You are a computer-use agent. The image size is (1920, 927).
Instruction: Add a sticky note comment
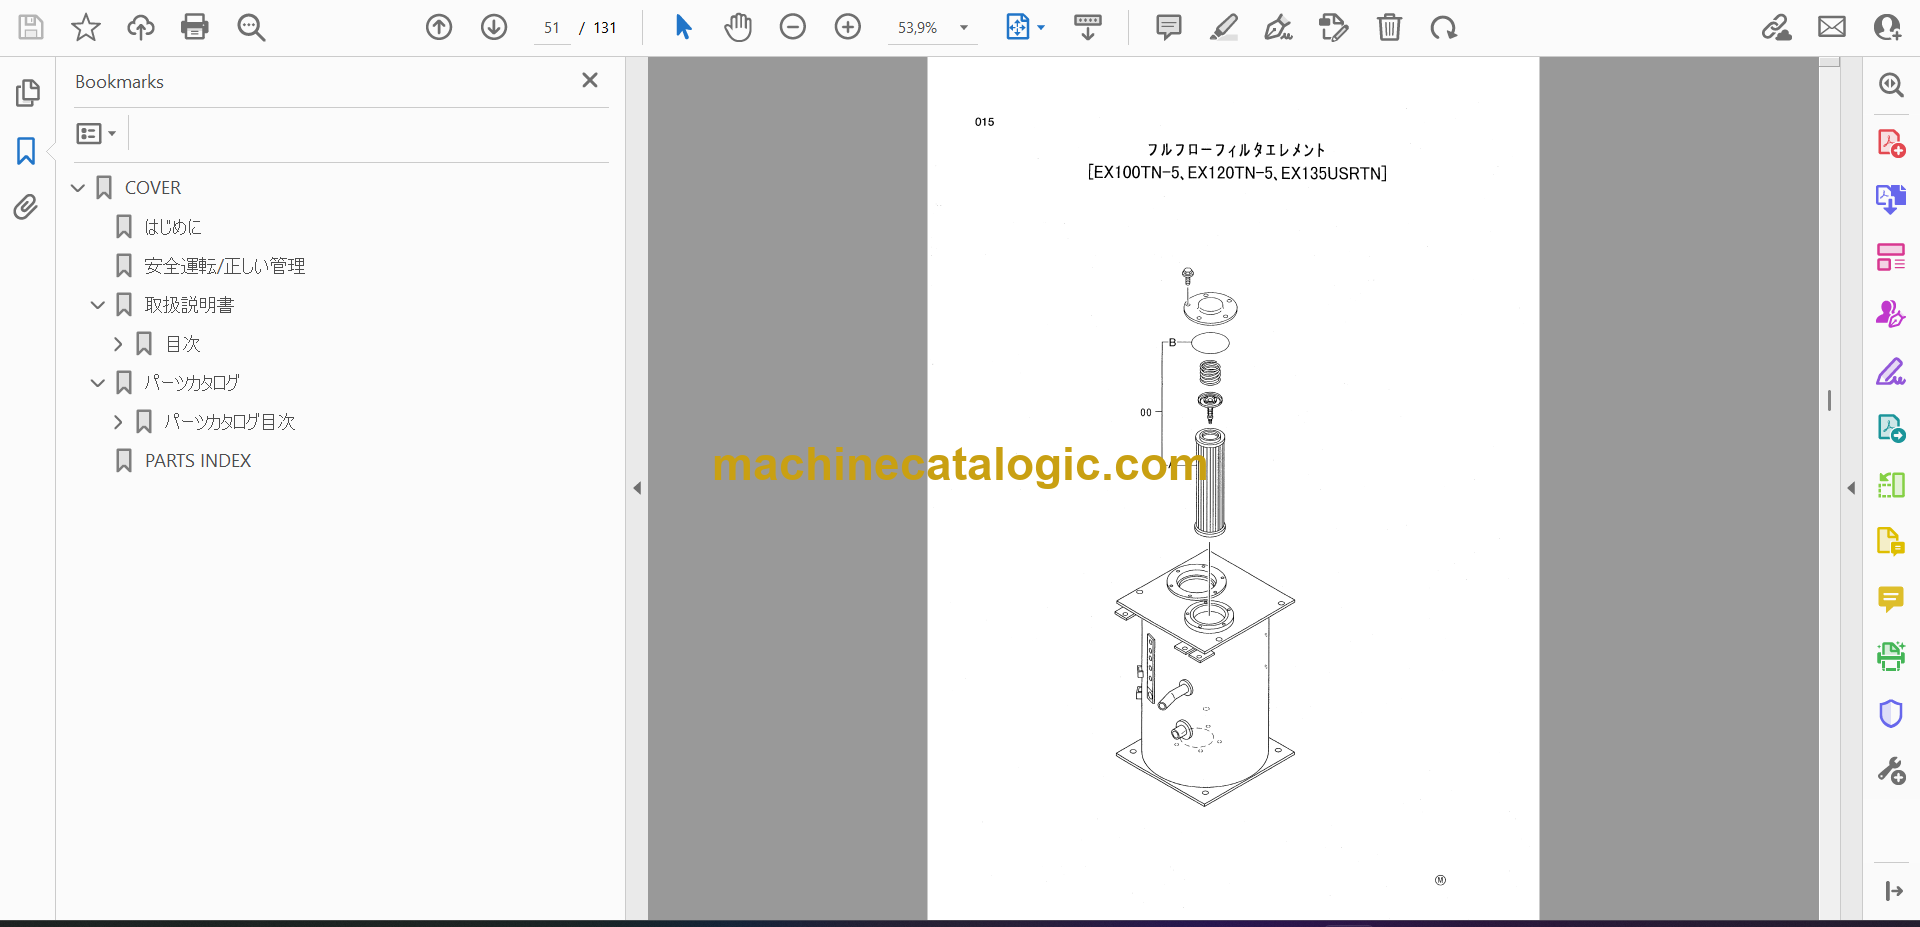point(1168,27)
